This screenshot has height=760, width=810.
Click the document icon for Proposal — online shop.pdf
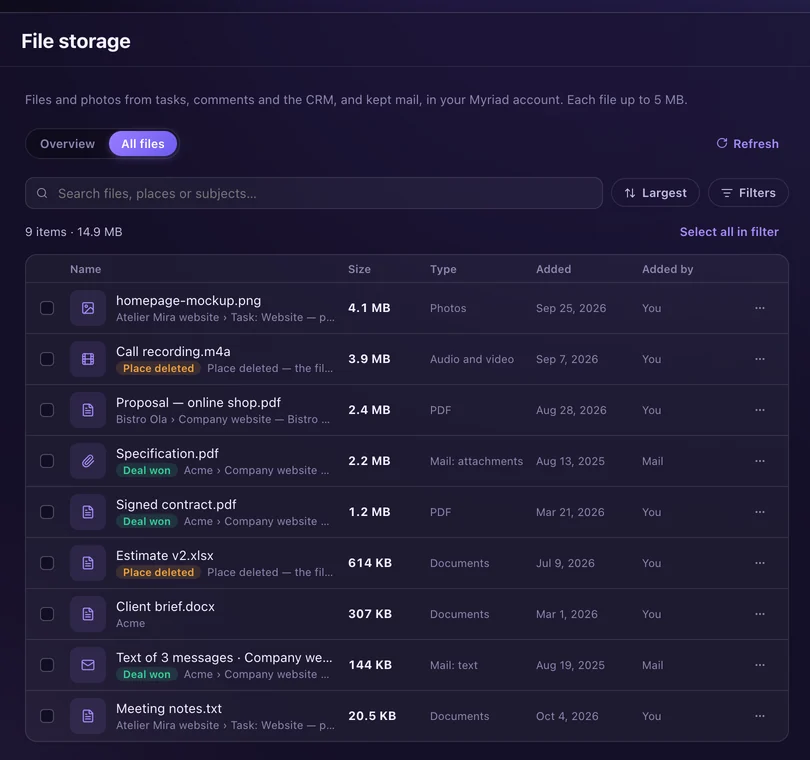click(x=88, y=410)
